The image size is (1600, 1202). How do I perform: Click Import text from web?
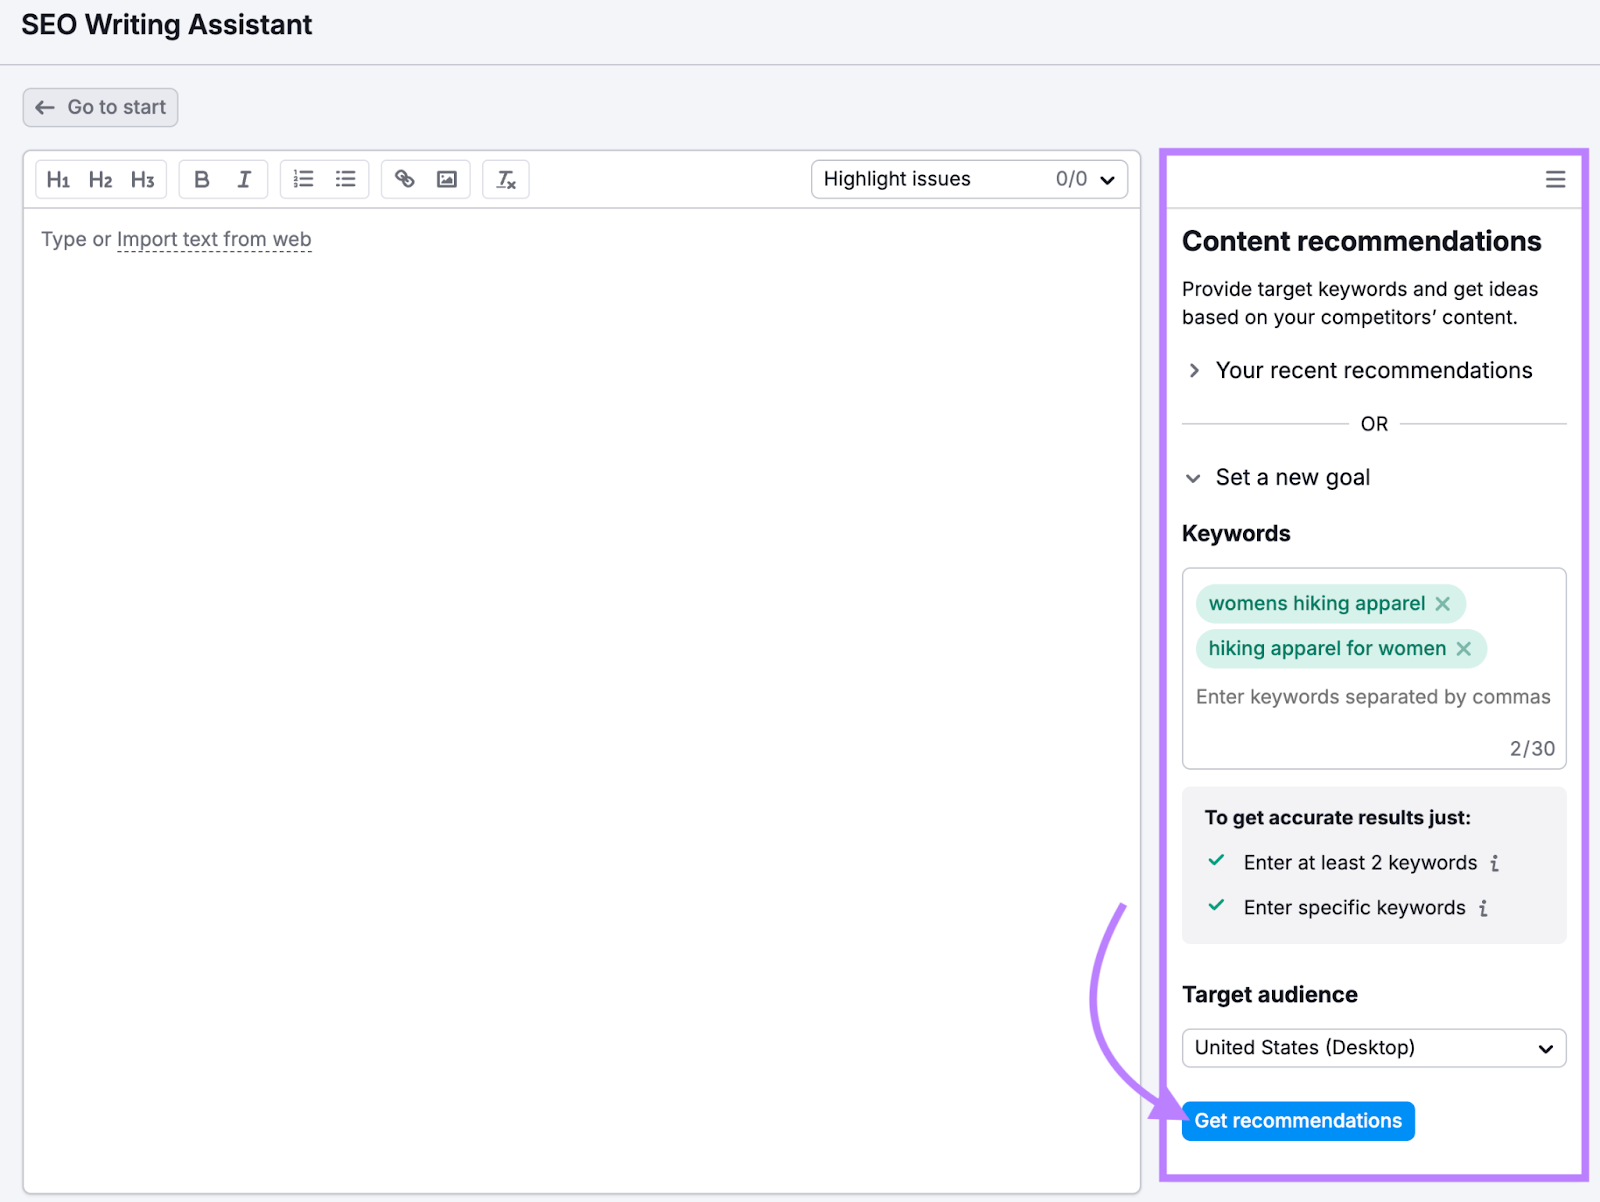click(213, 239)
